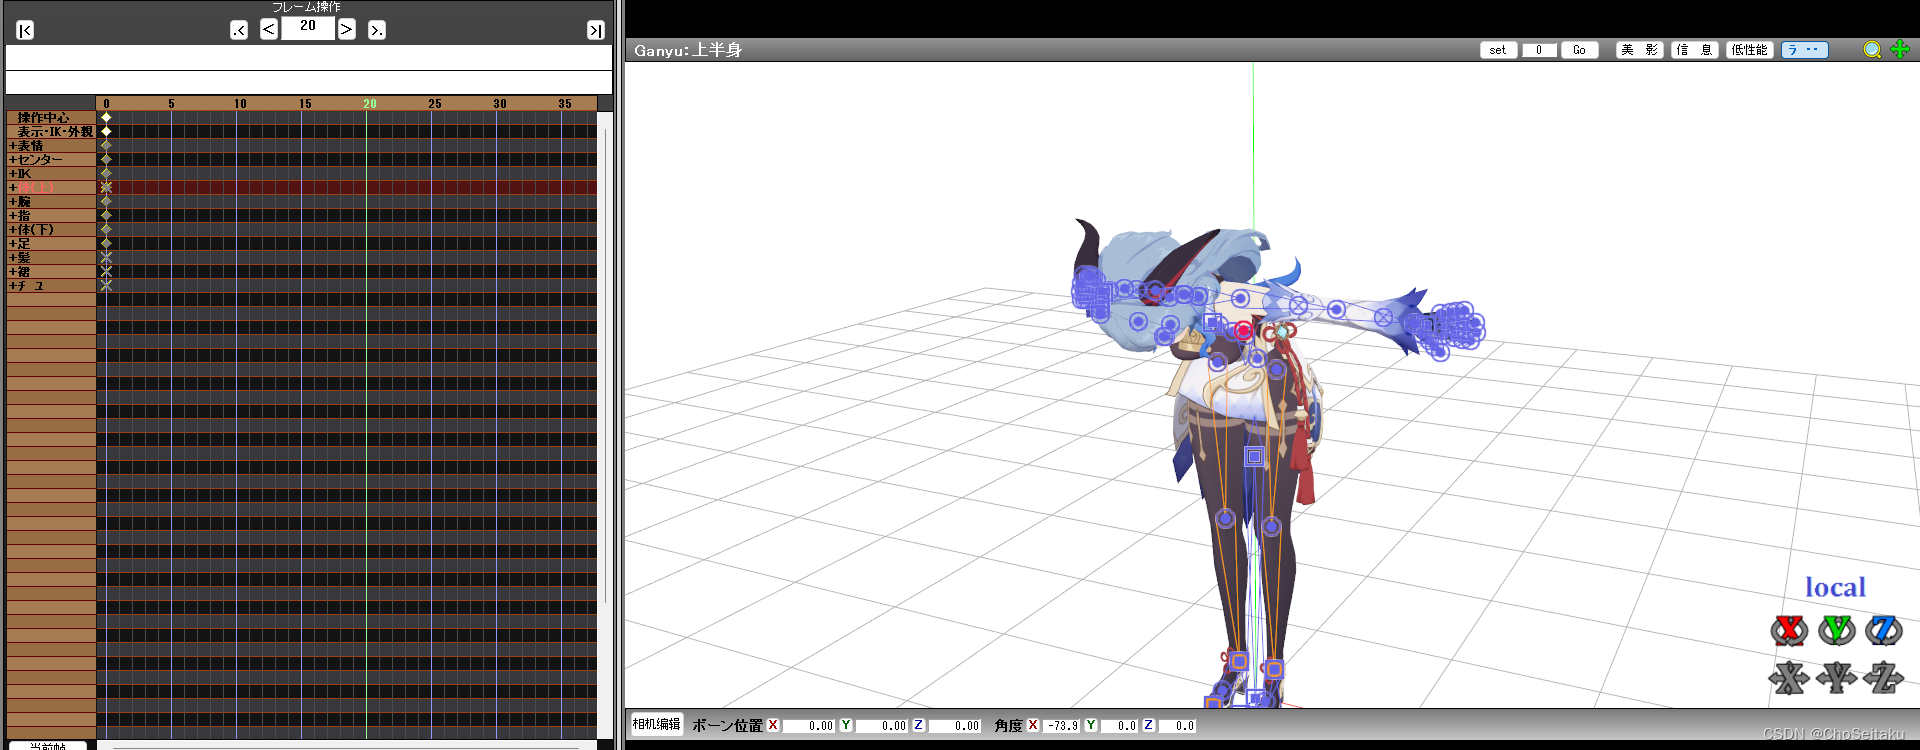The height and width of the screenshot is (750, 1920).
Task: Click the X axis move handle
Action: (x=1789, y=678)
